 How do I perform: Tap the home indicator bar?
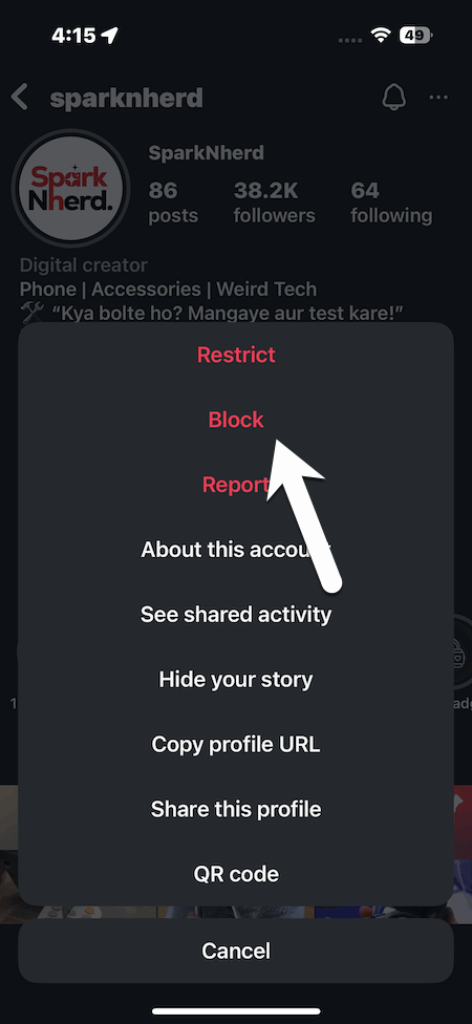point(236,1011)
